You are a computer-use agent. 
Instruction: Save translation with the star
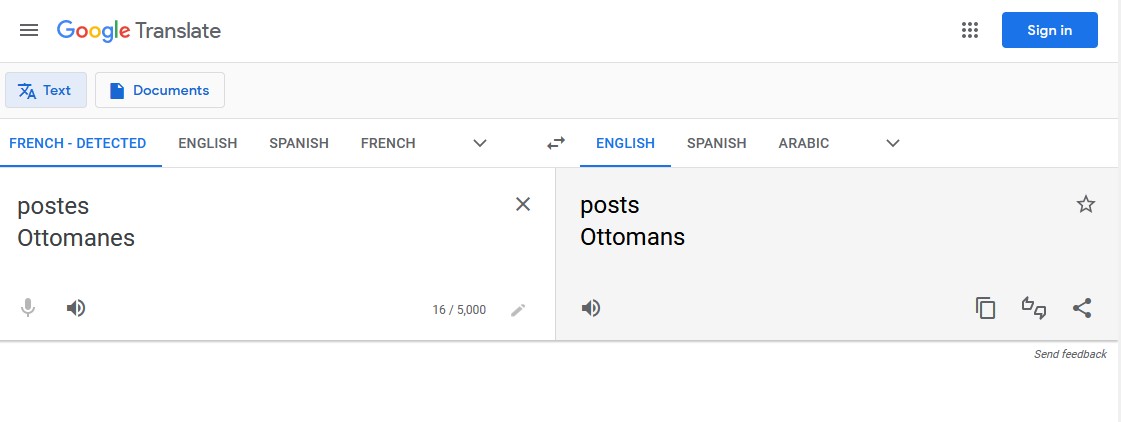[1085, 204]
